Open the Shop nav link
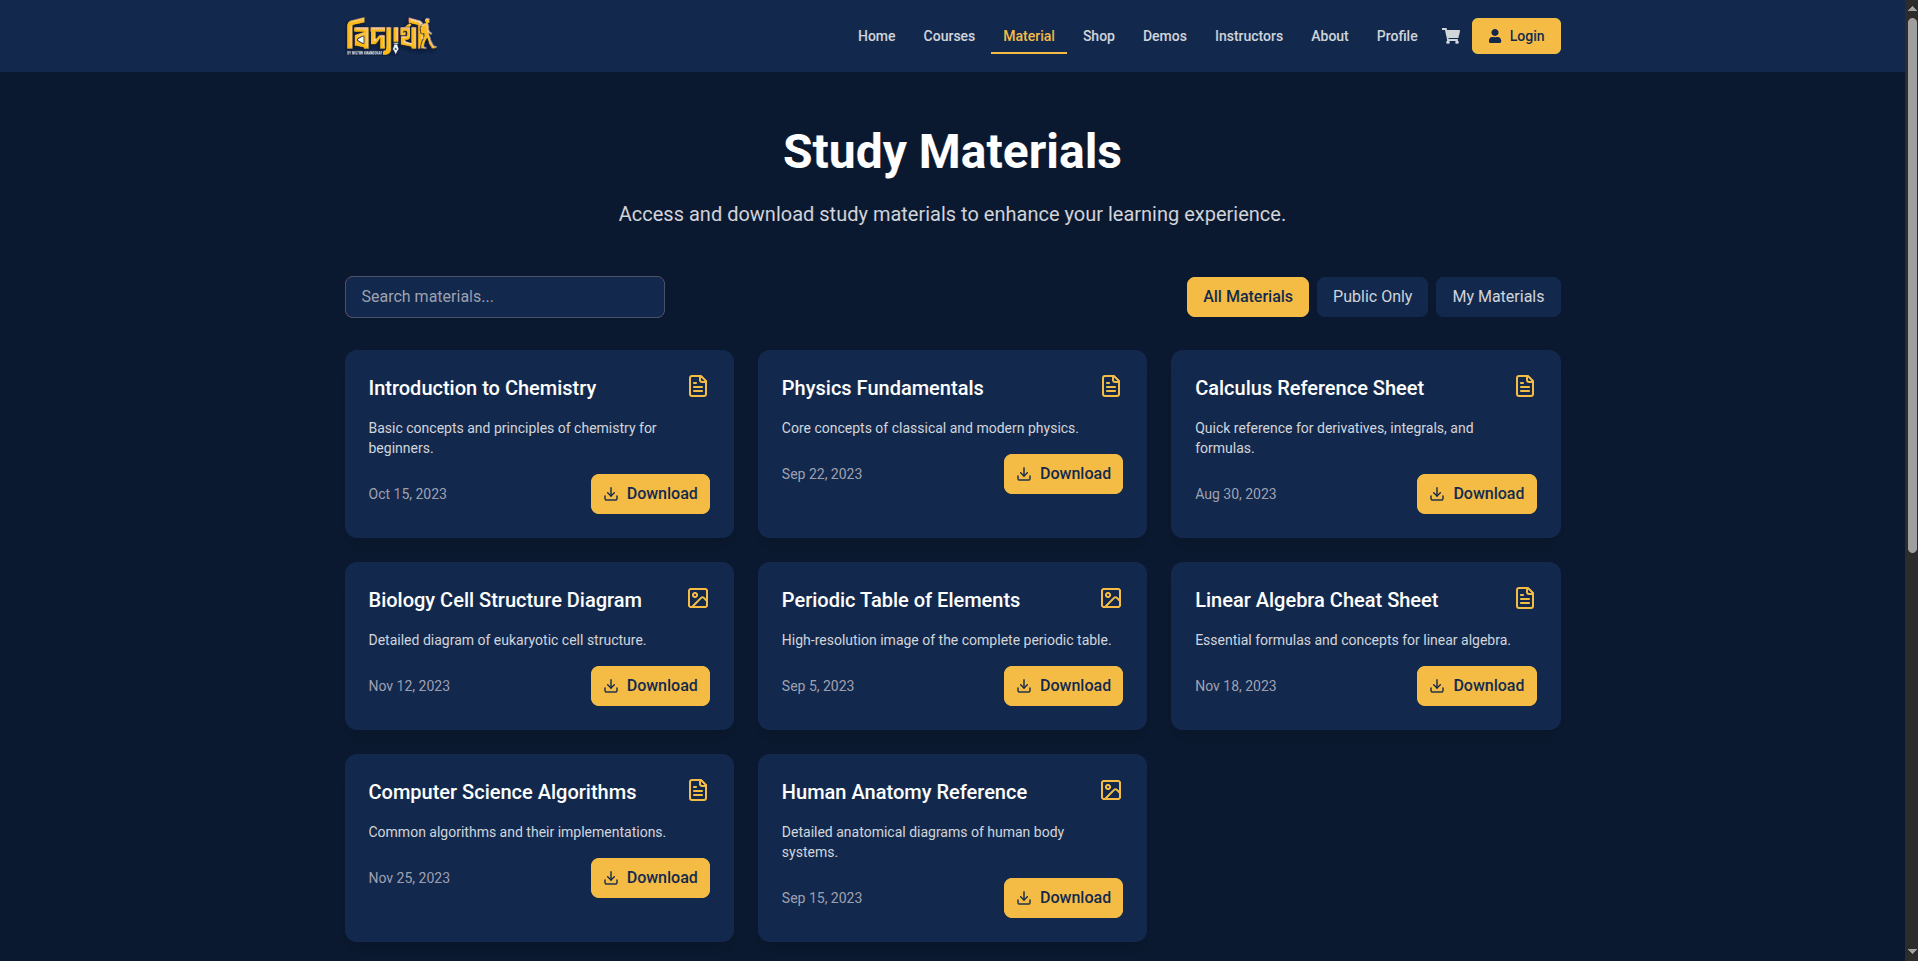Image resolution: width=1918 pixels, height=961 pixels. [1098, 36]
